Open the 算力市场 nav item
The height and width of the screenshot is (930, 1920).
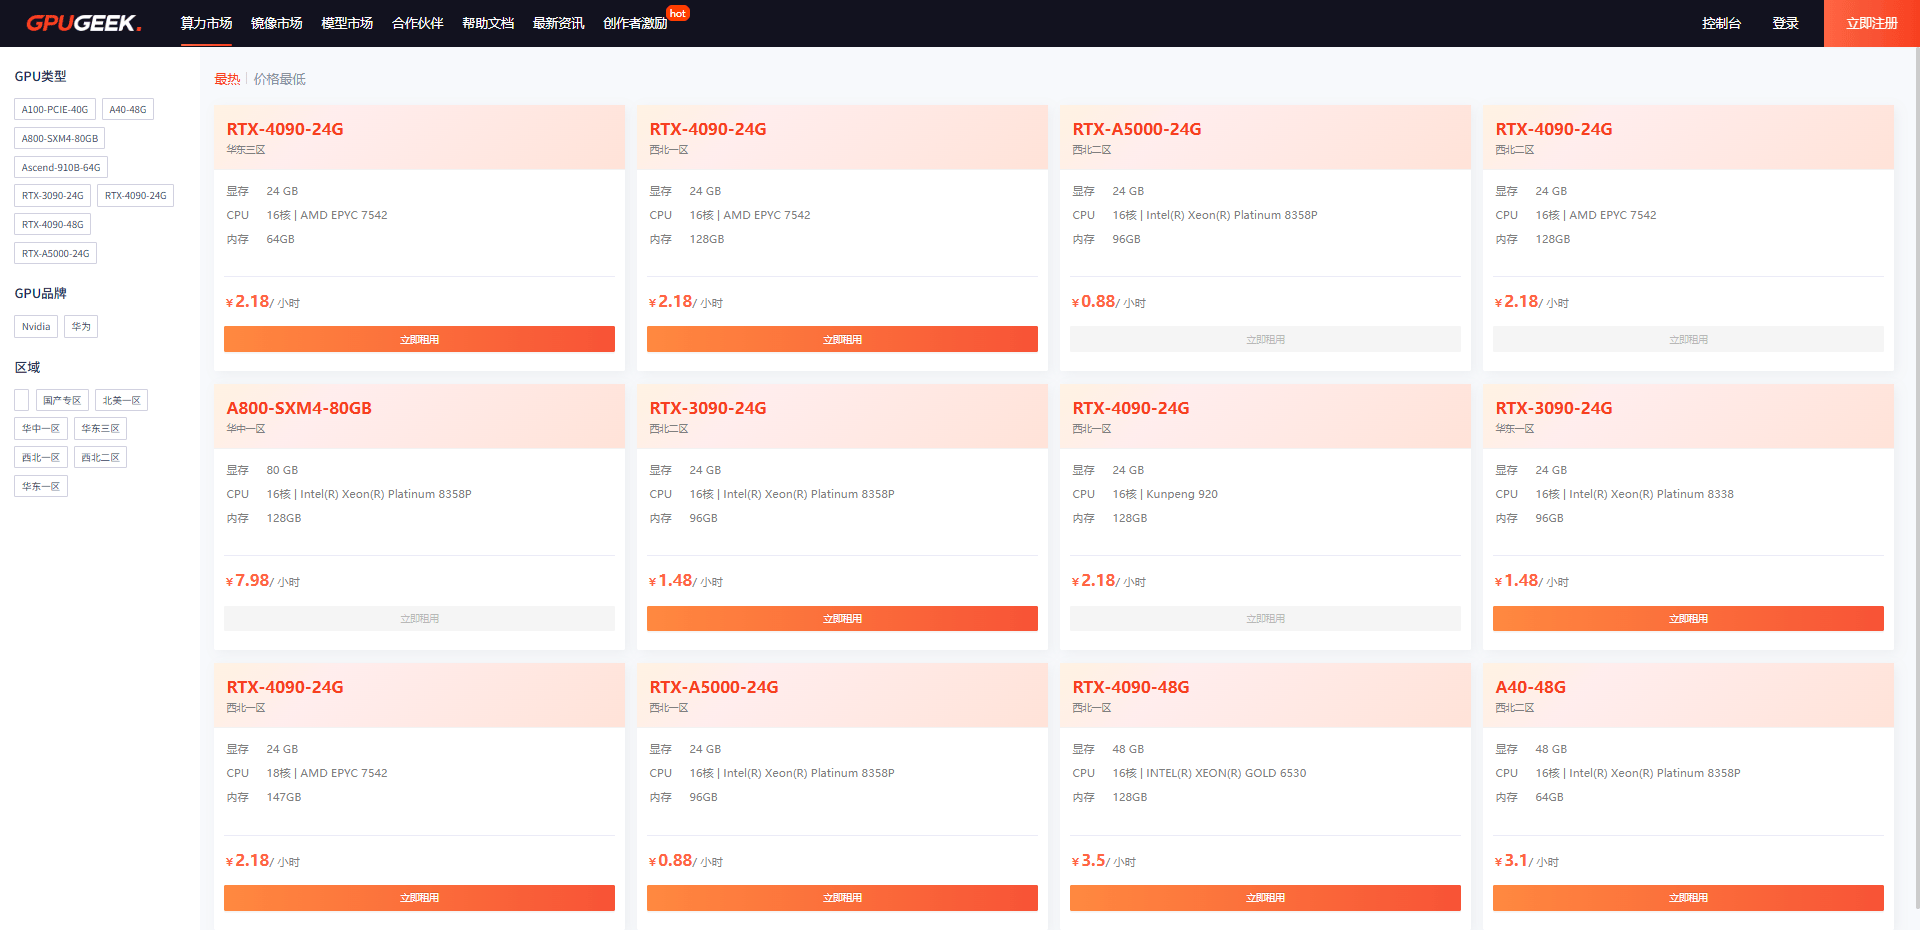(x=206, y=23)
